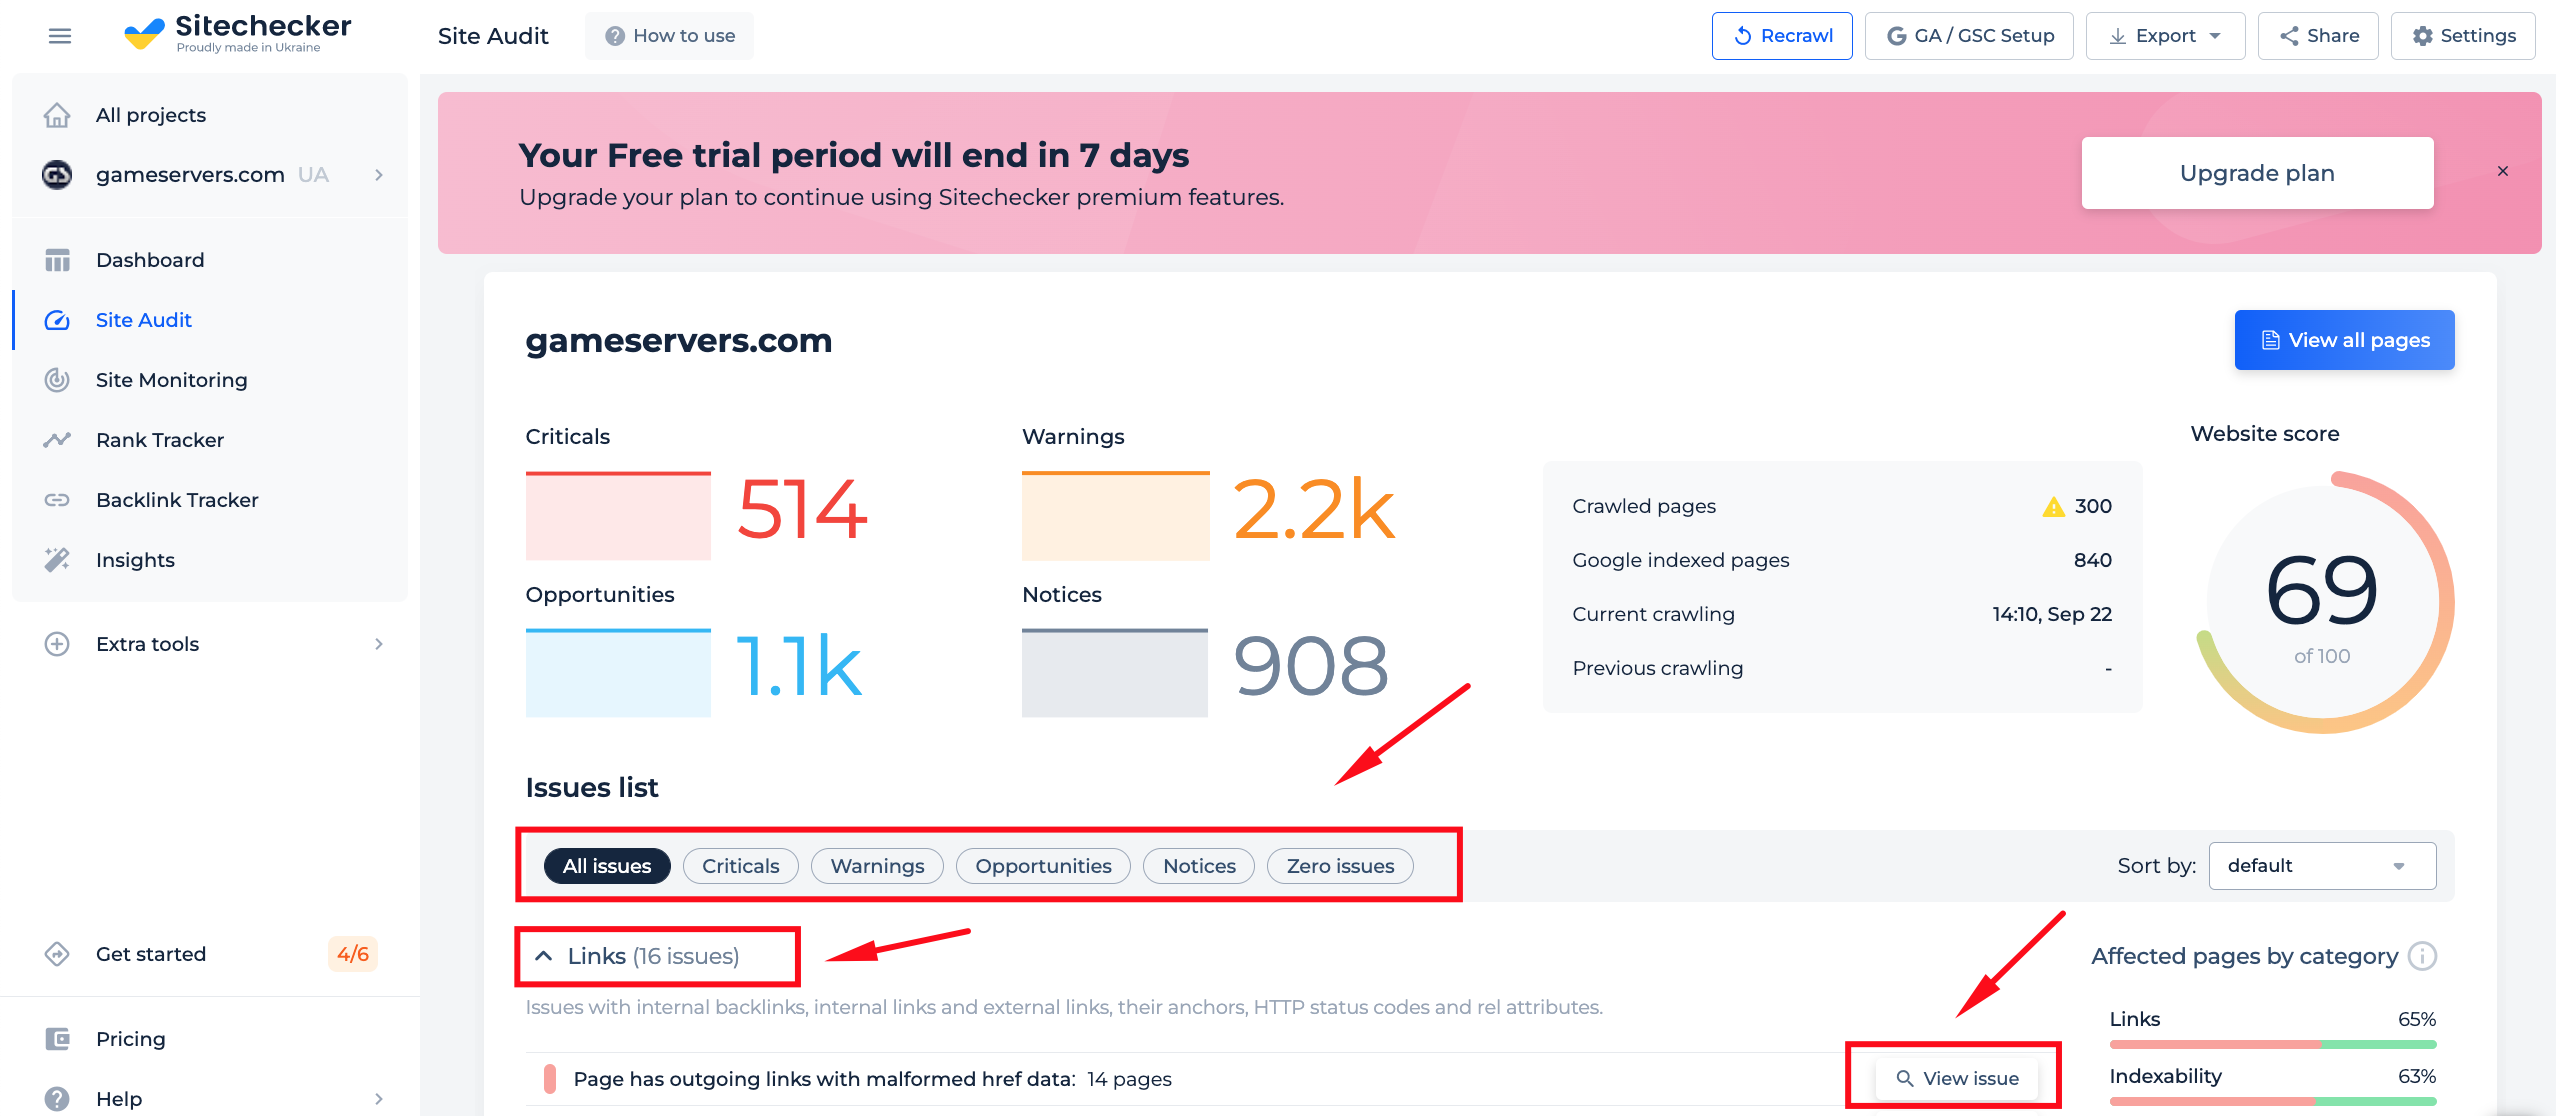
Task: Select the All issues filter pill
Action: 607,866
